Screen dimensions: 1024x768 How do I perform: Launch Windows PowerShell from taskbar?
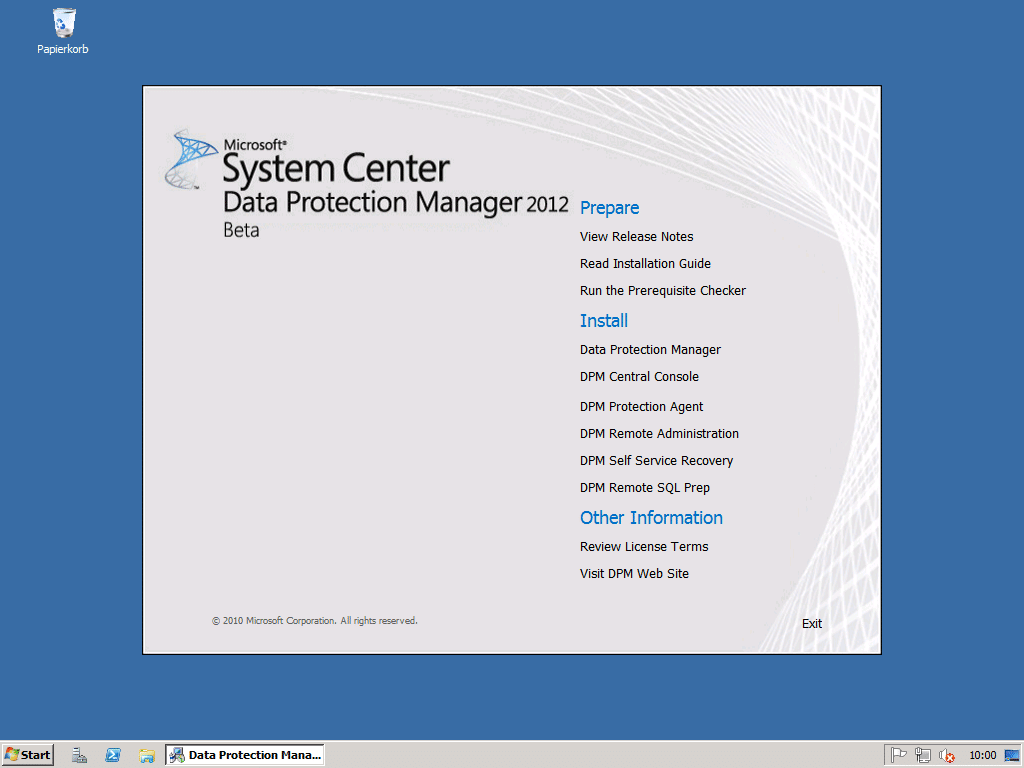pyautogui.click(x=113, y=755)
